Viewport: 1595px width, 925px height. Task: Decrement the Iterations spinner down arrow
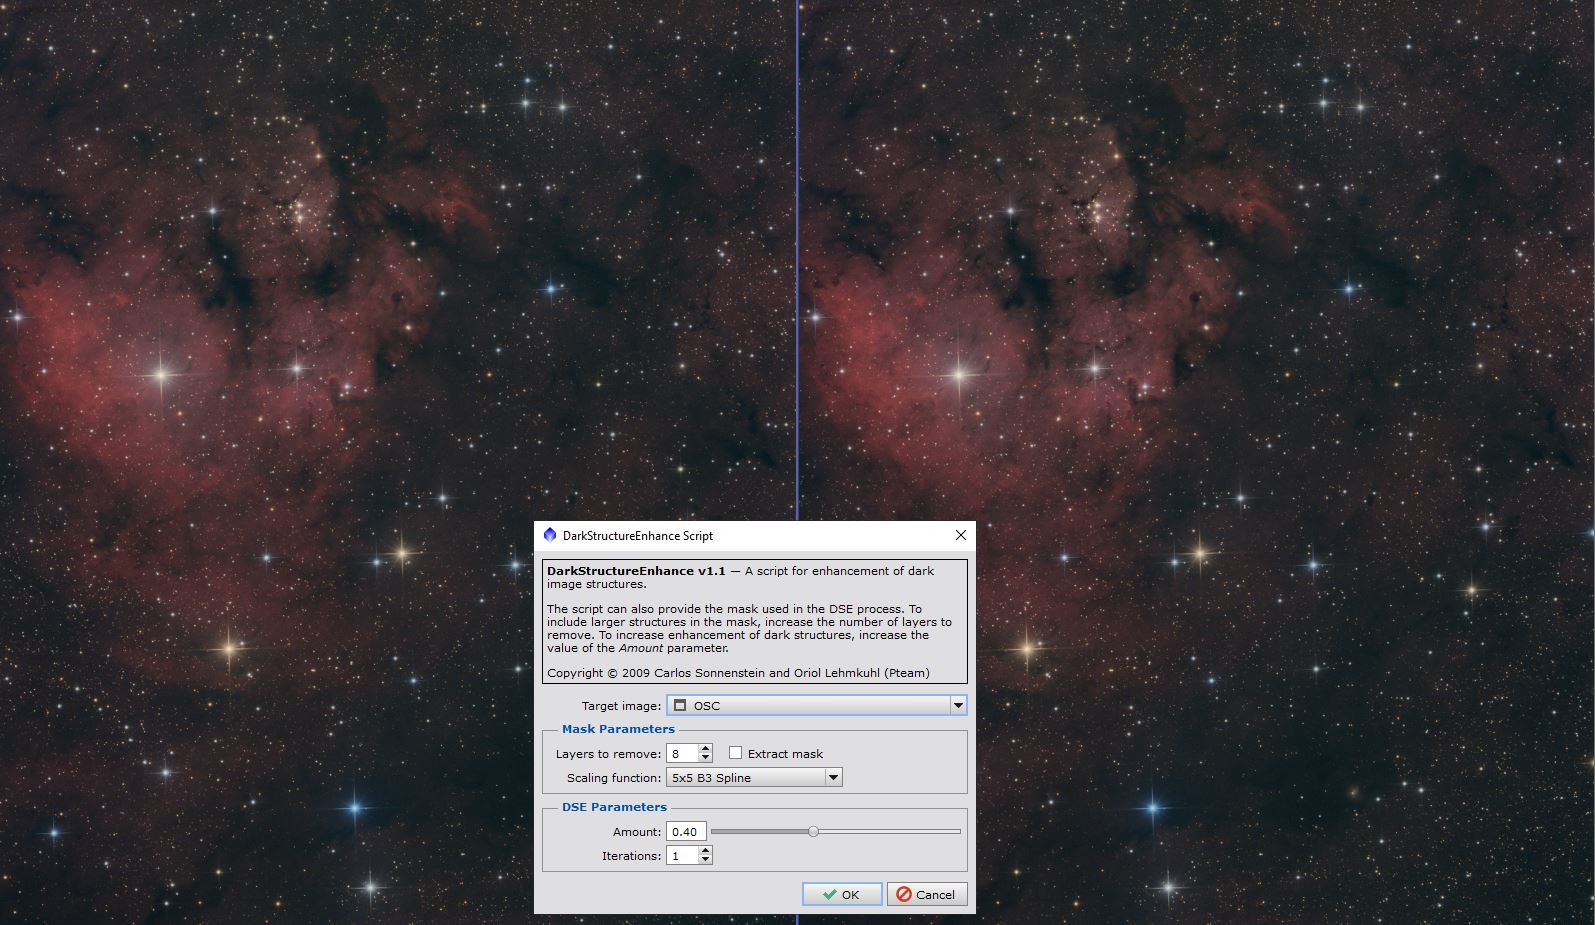pyautogui.click(x=706, y=860)
